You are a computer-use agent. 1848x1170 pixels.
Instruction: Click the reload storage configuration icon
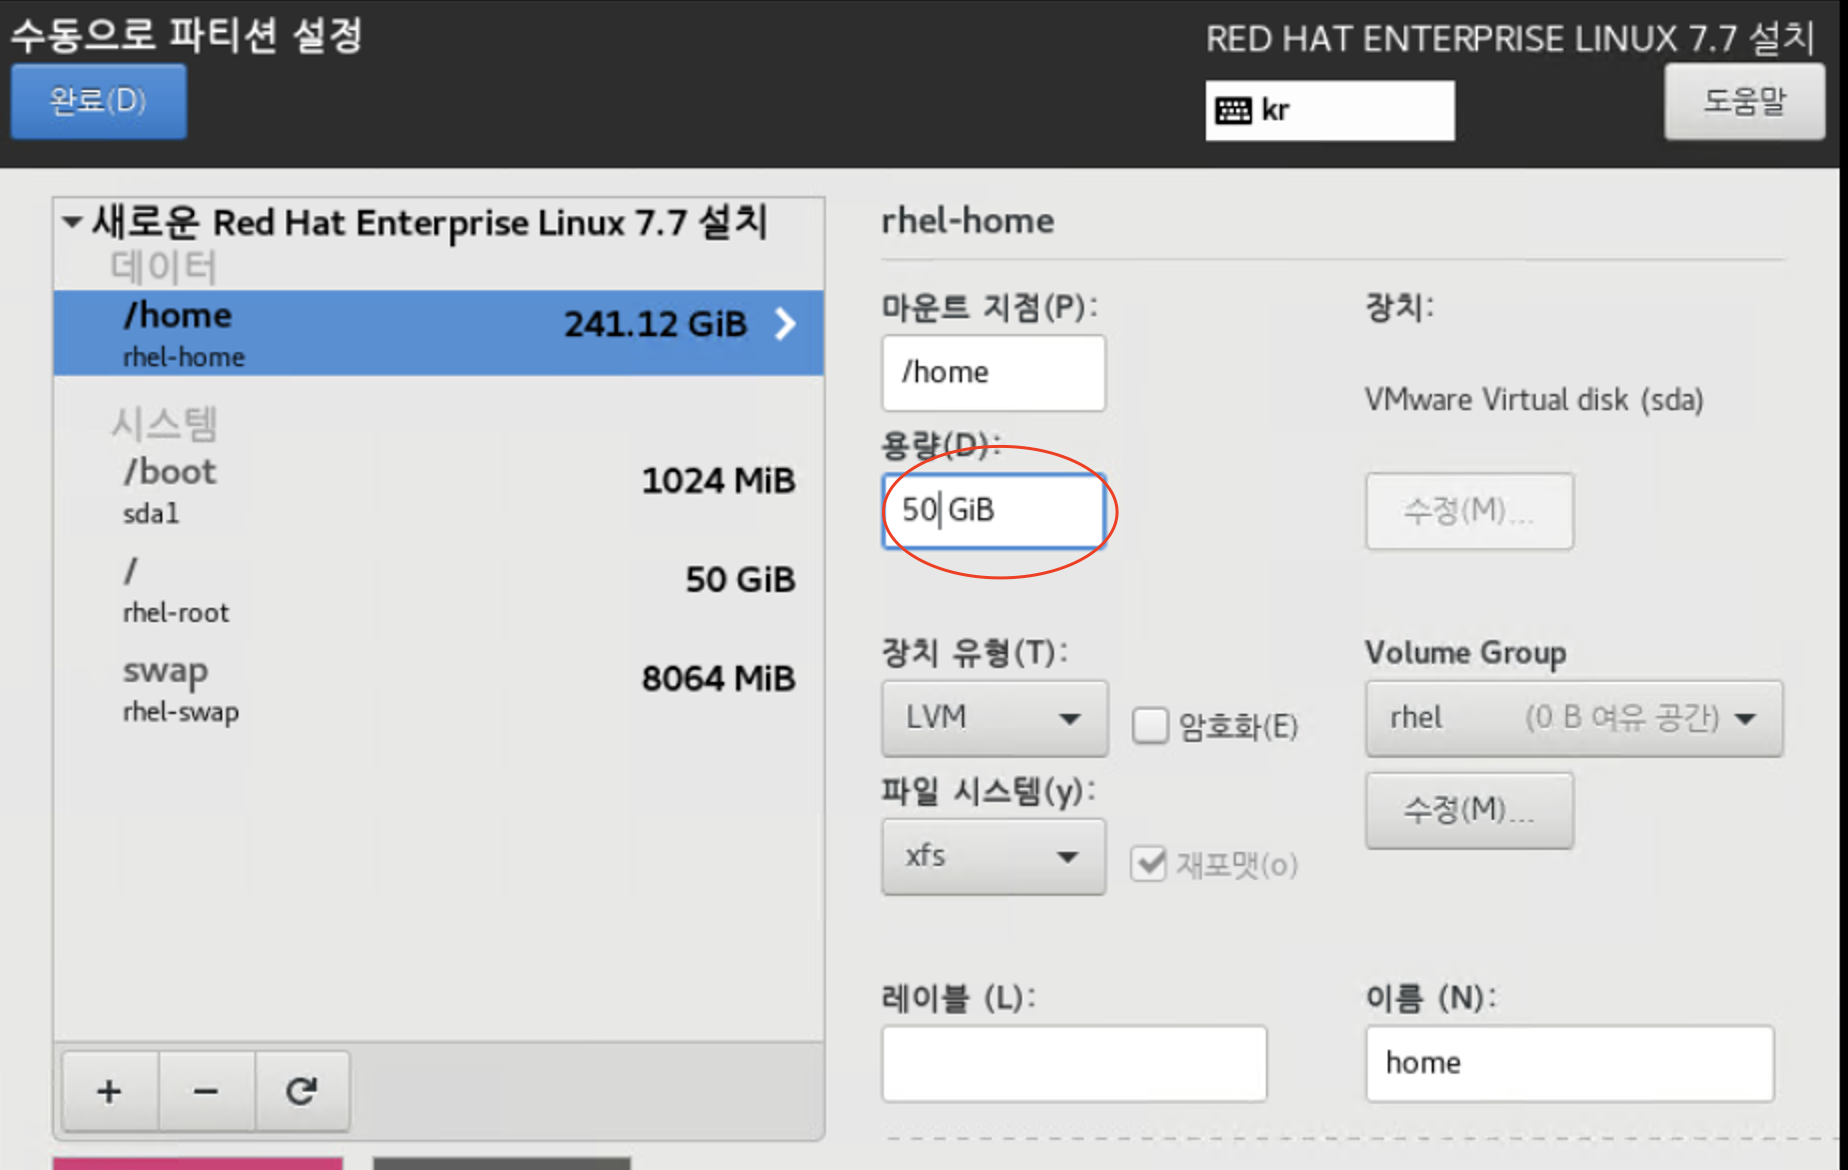[x=302, y=1091]
